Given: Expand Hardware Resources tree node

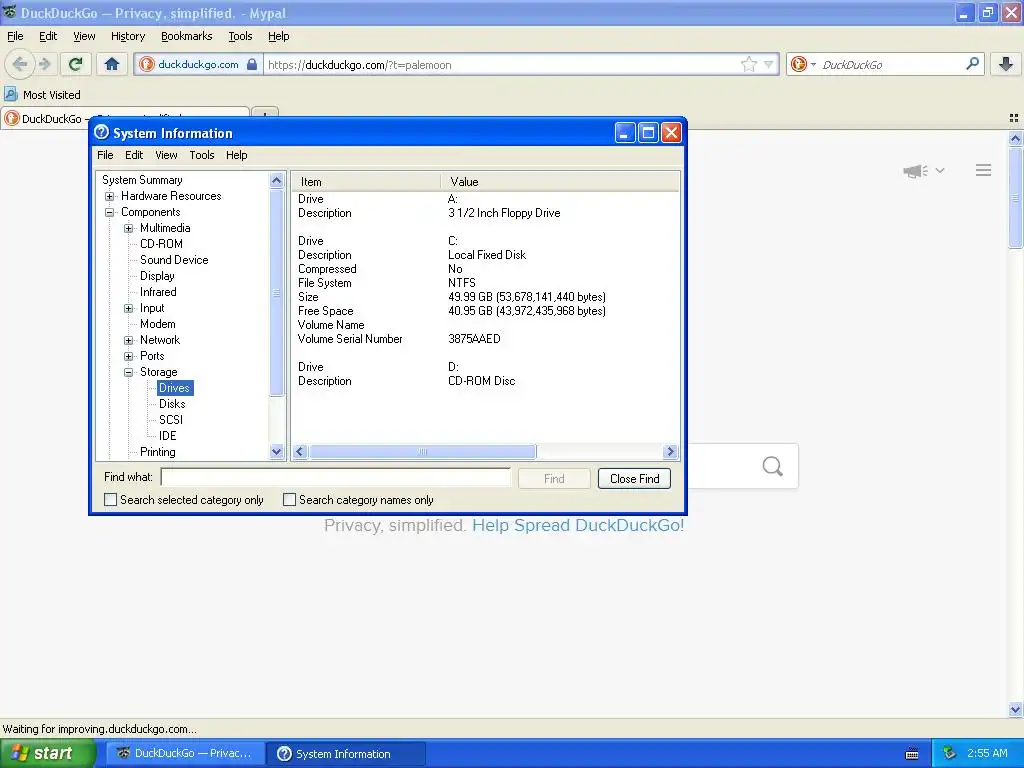Looking at the screenshot, I should (x=110, y=196).
